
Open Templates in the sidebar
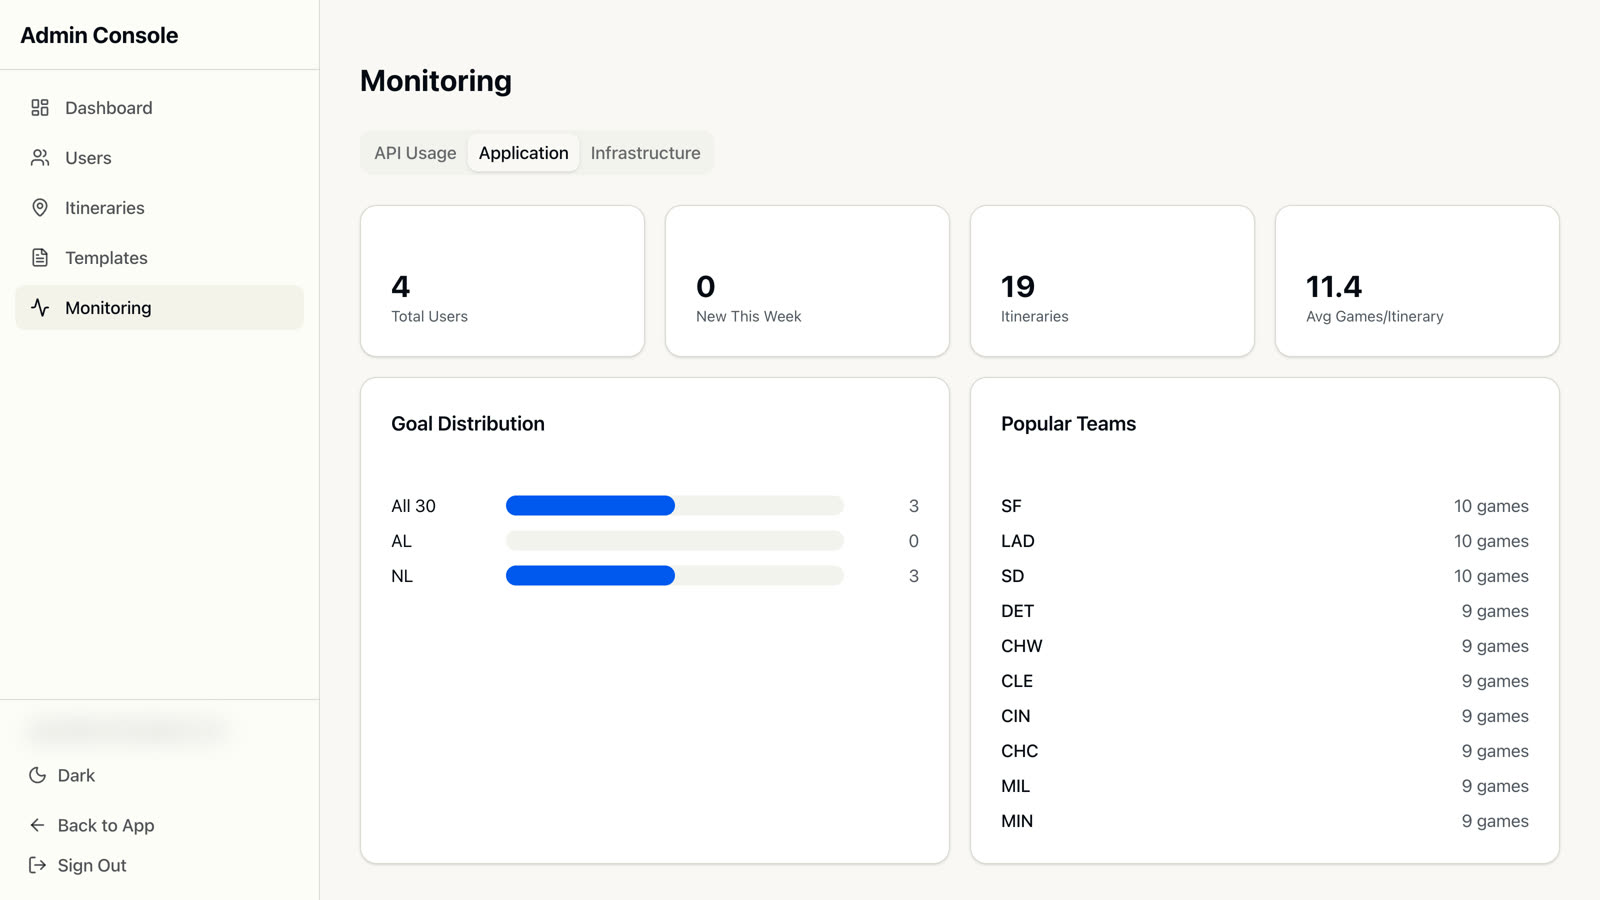[159, 258]
